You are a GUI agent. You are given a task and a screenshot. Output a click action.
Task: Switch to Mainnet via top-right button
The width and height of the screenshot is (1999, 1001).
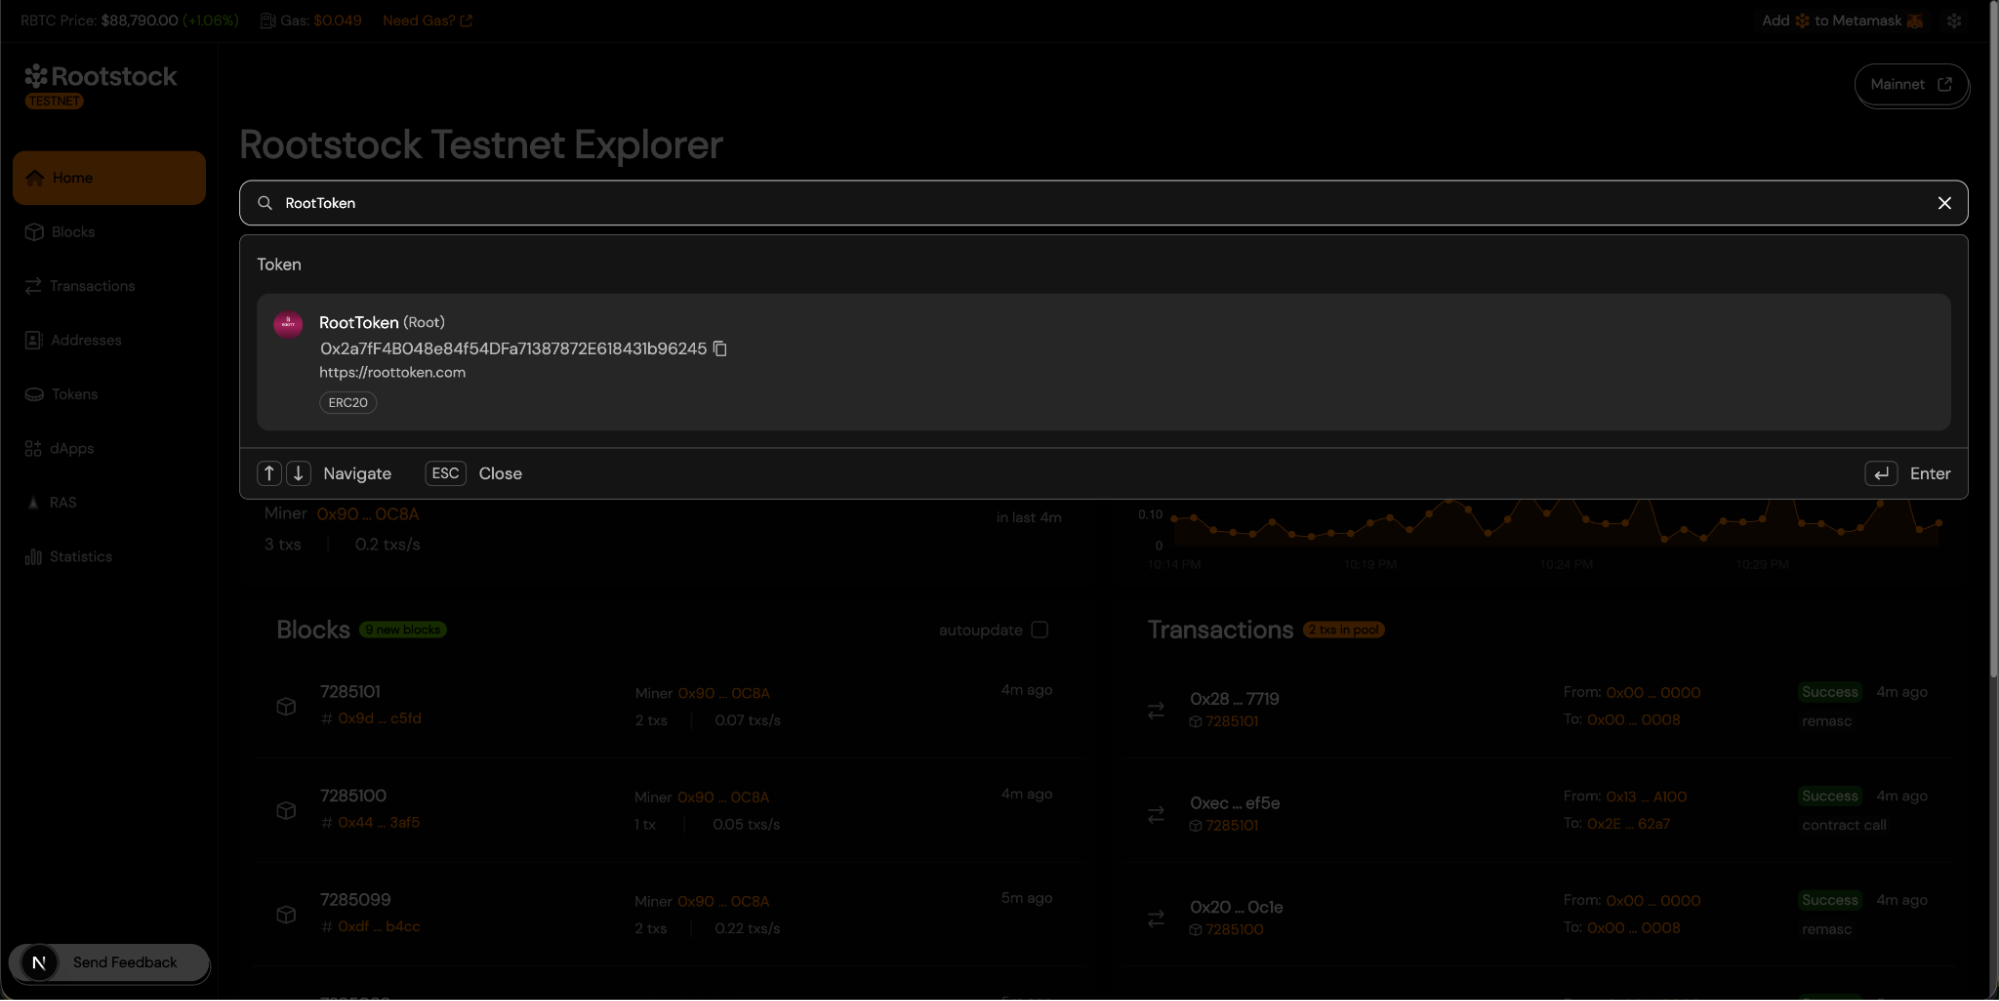click(1910, 85)
